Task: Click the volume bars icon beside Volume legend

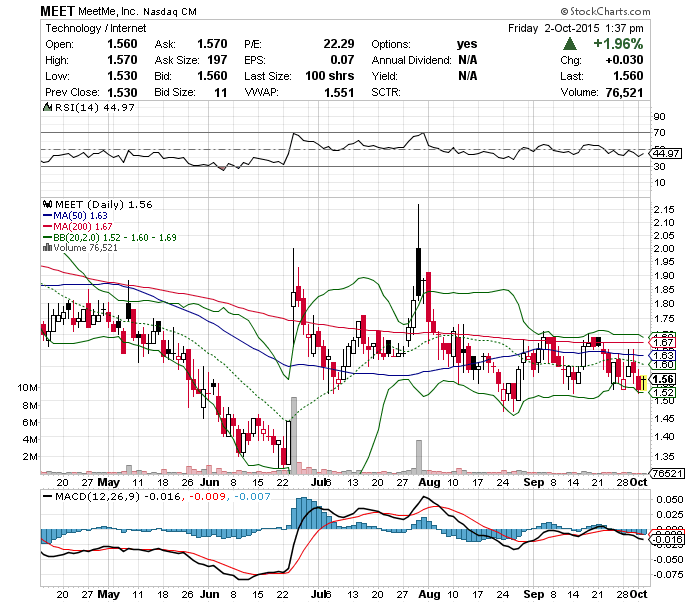Action: [x=47, y=247]
